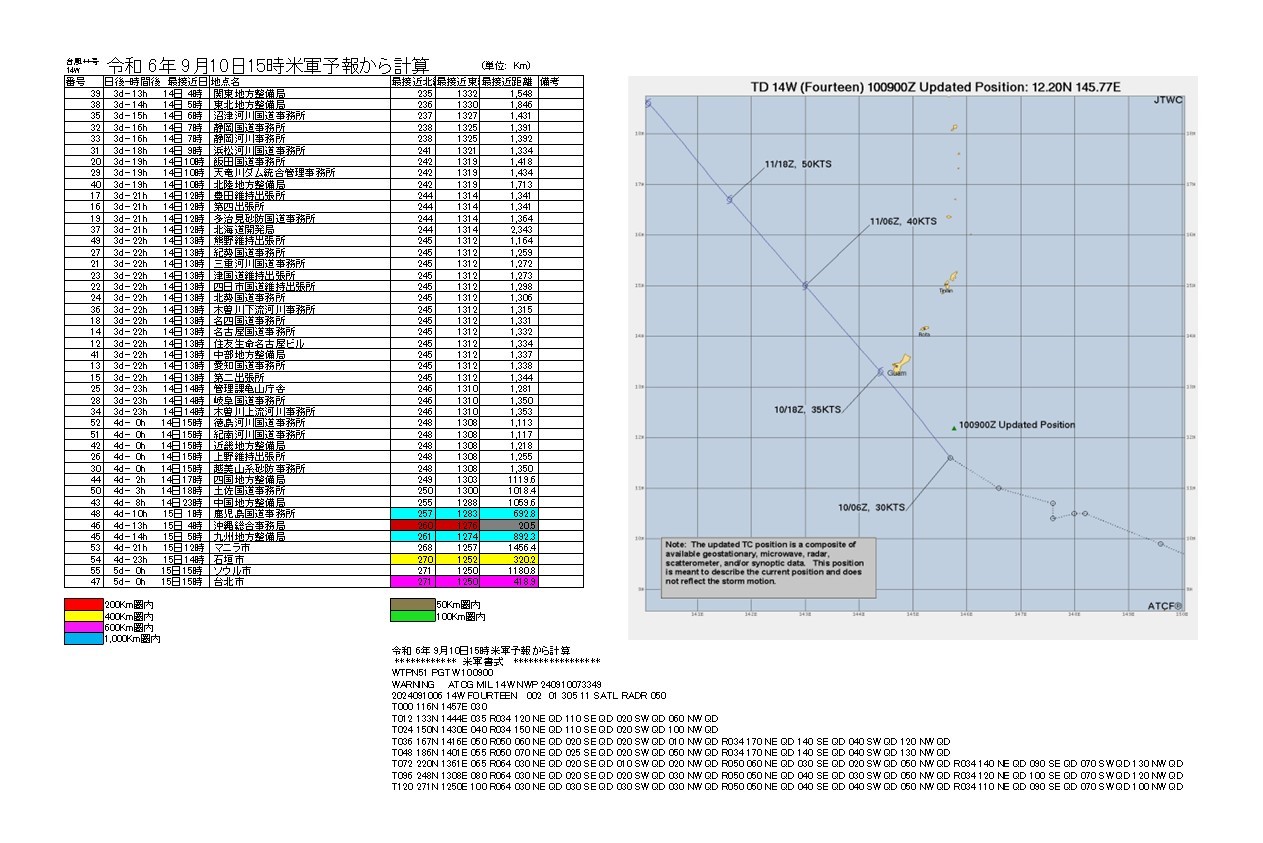Click the red 200Km圏内 legend swatch
Viewport: 1263px width, 843px height.
(83, 604)
